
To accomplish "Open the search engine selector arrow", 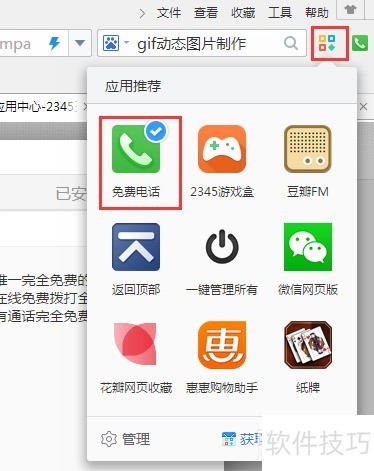I will (126, 43).
